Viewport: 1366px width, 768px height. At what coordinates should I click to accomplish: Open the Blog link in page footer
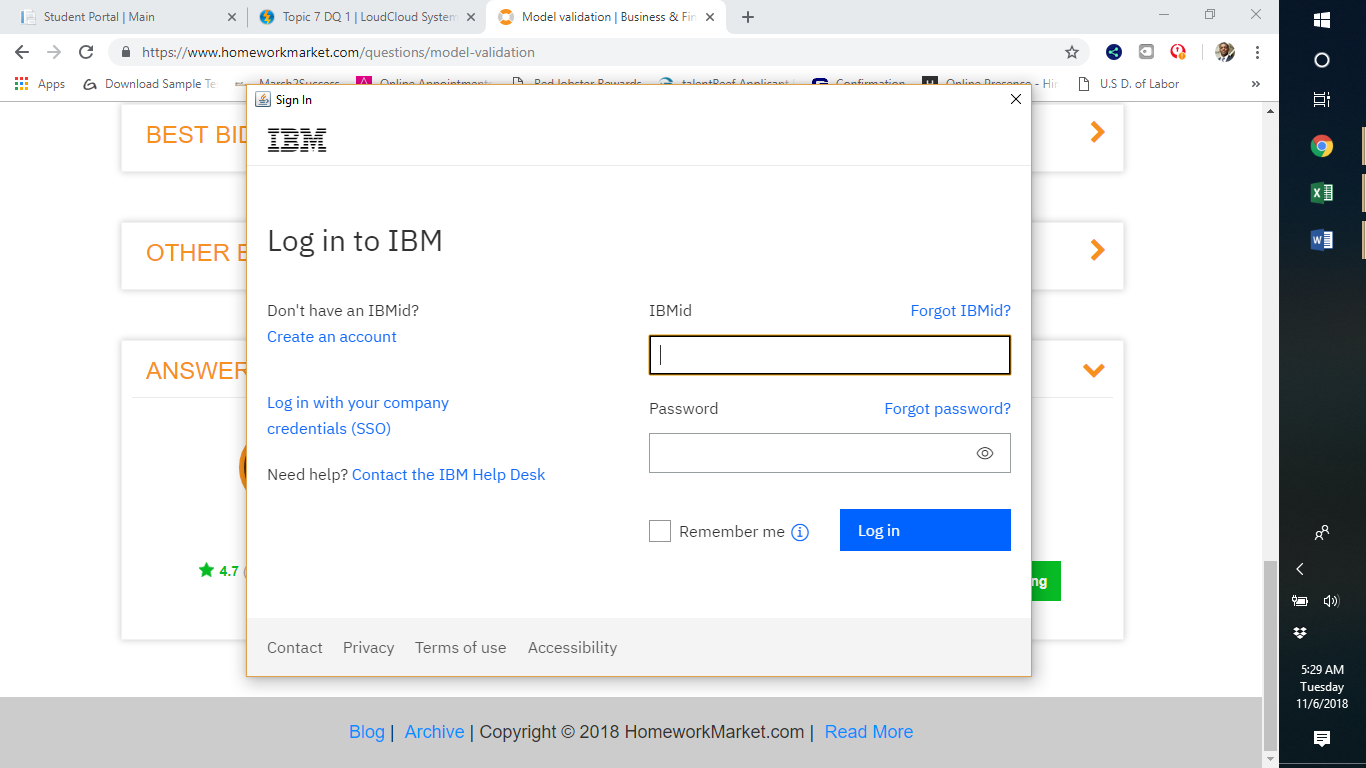(367, 732)
